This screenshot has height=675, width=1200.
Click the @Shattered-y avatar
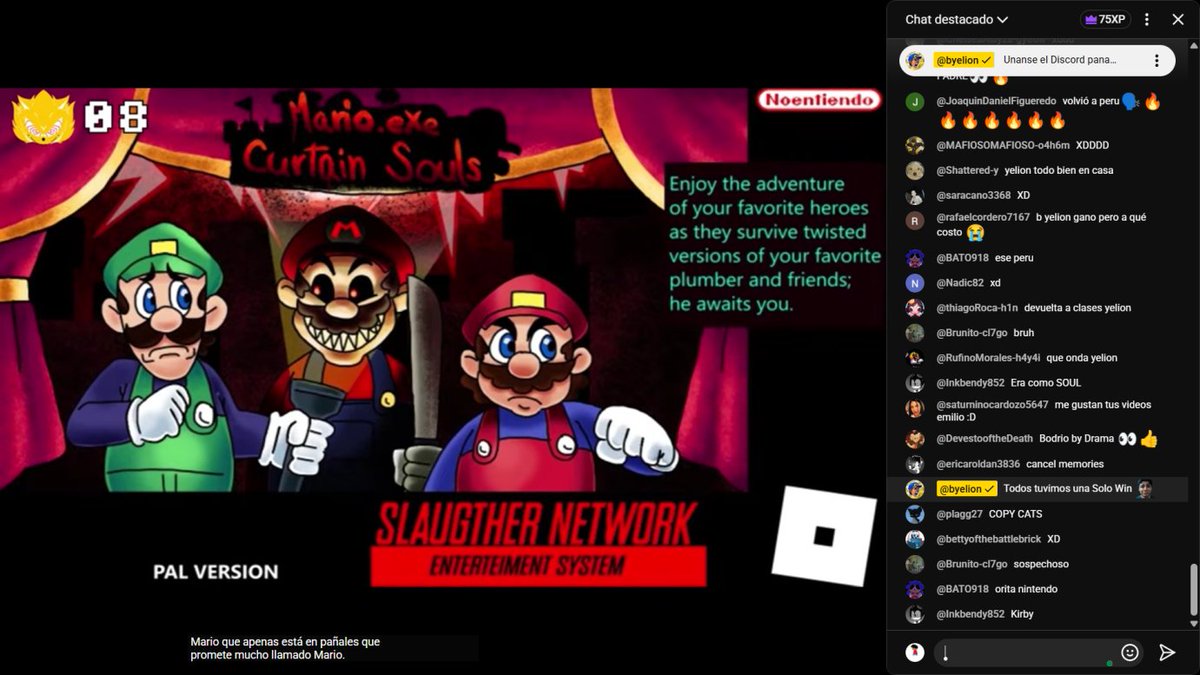pyautogui.click(x=915, y=170)
